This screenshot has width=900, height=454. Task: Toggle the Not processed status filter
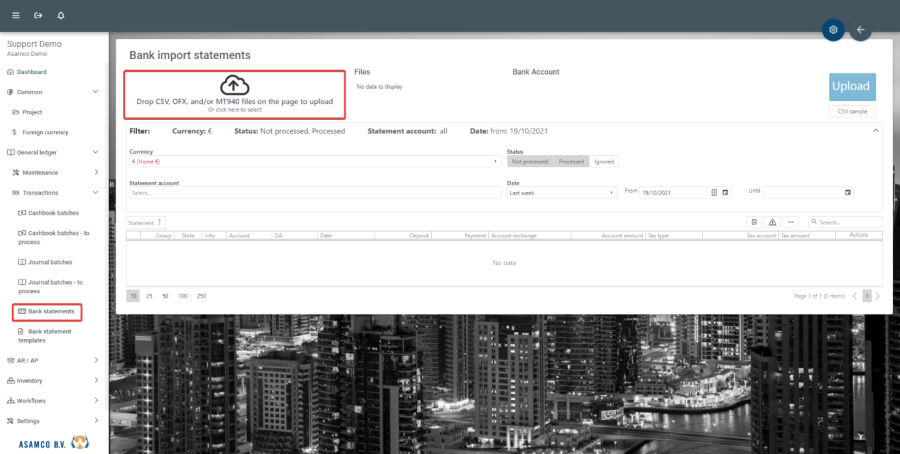[x=529, y=161]
